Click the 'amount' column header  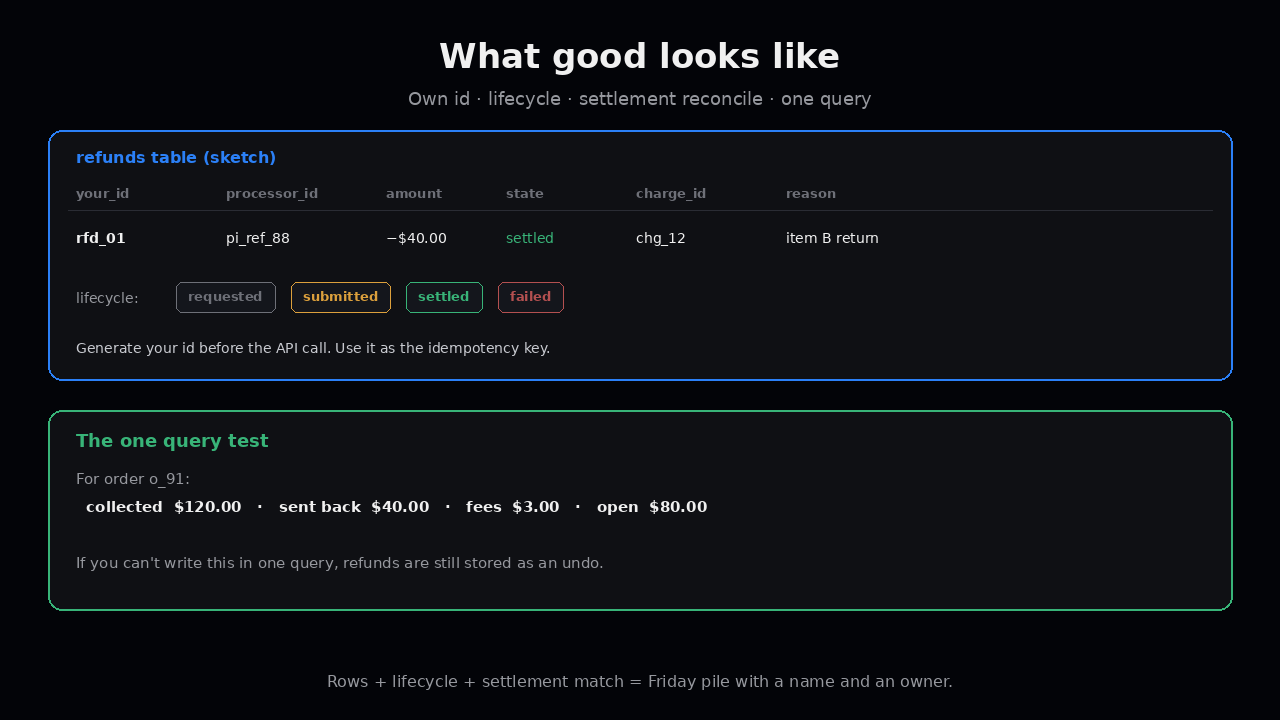click(414, 194)
